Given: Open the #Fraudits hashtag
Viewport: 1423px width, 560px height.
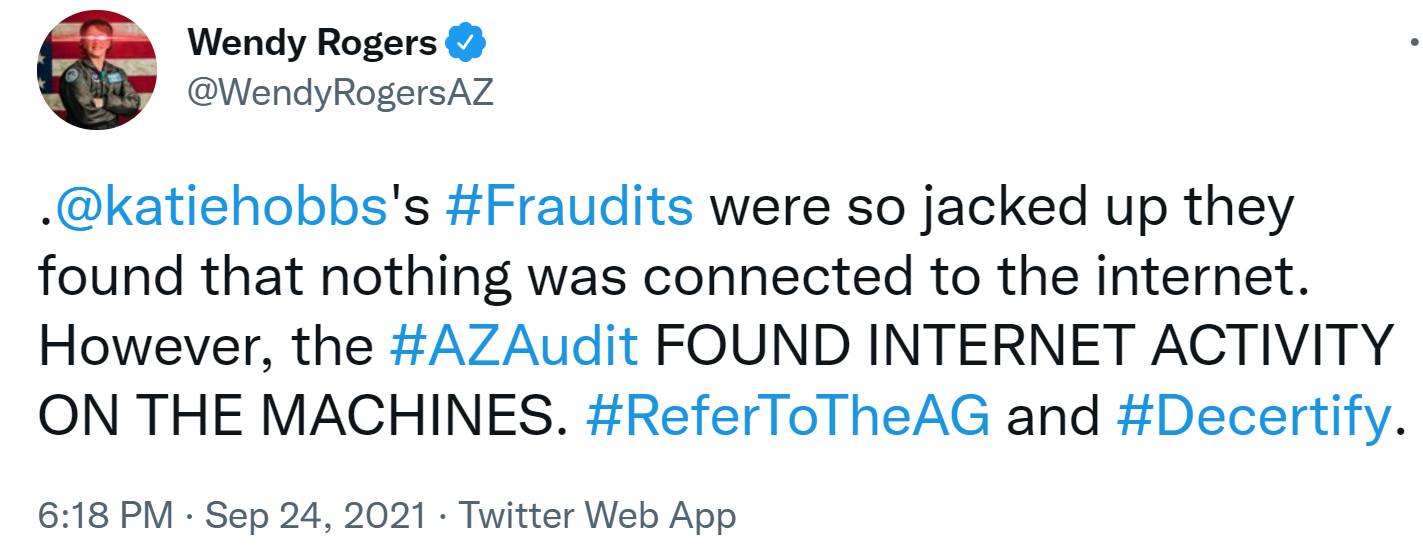Looking at the screenshot, I should pyautogui.click(x=569, y=207).
